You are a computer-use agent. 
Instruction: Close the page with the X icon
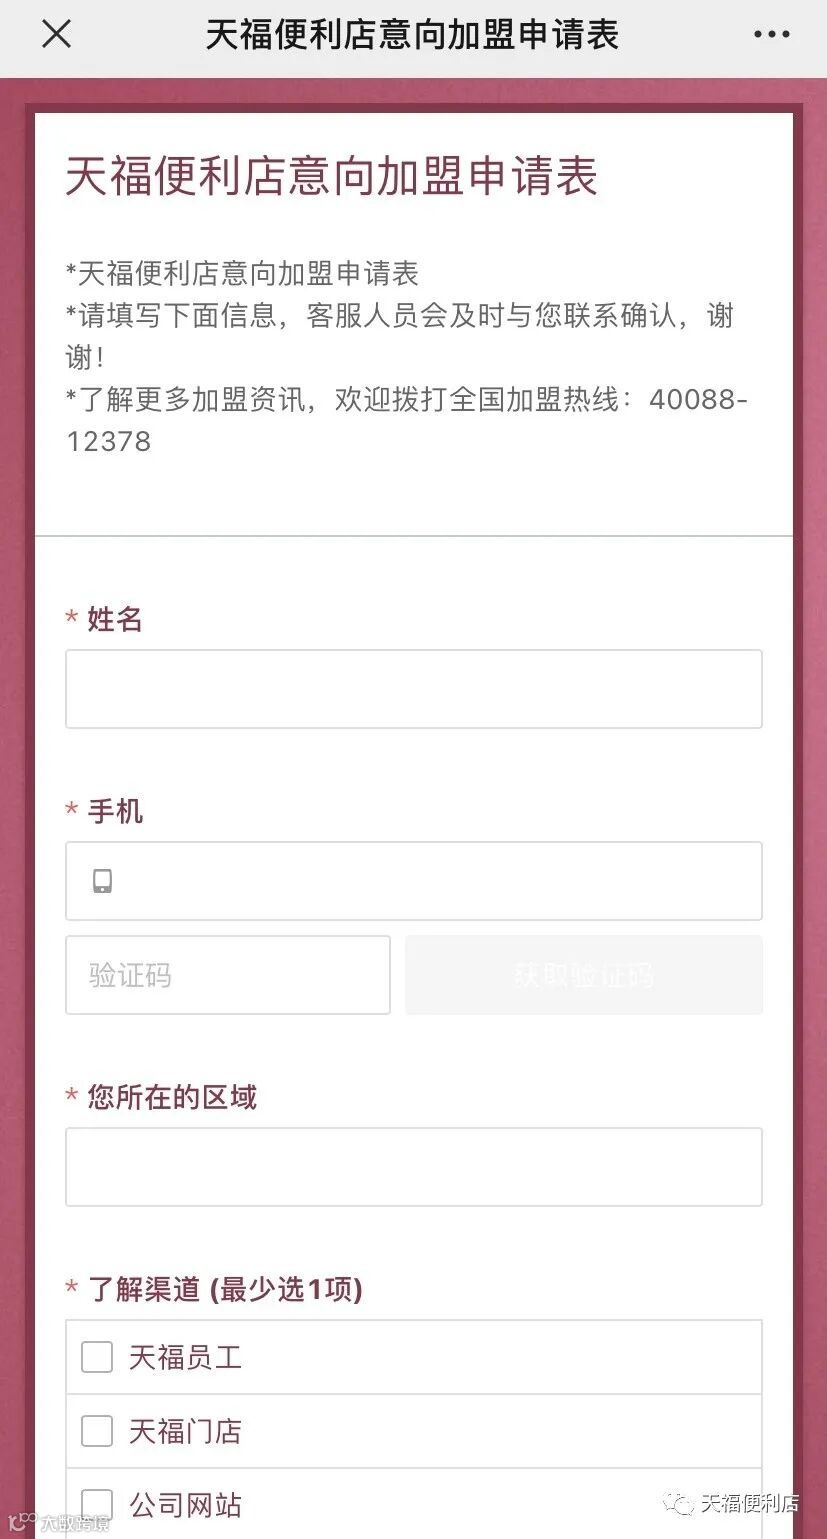point(56,35)
